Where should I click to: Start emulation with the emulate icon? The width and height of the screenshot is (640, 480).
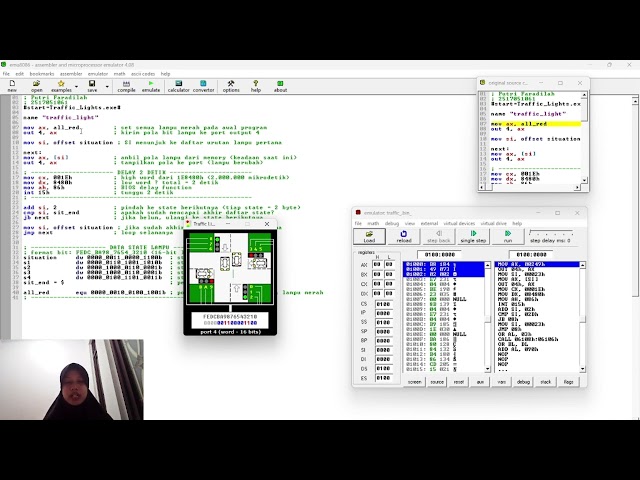pos(151,86)
